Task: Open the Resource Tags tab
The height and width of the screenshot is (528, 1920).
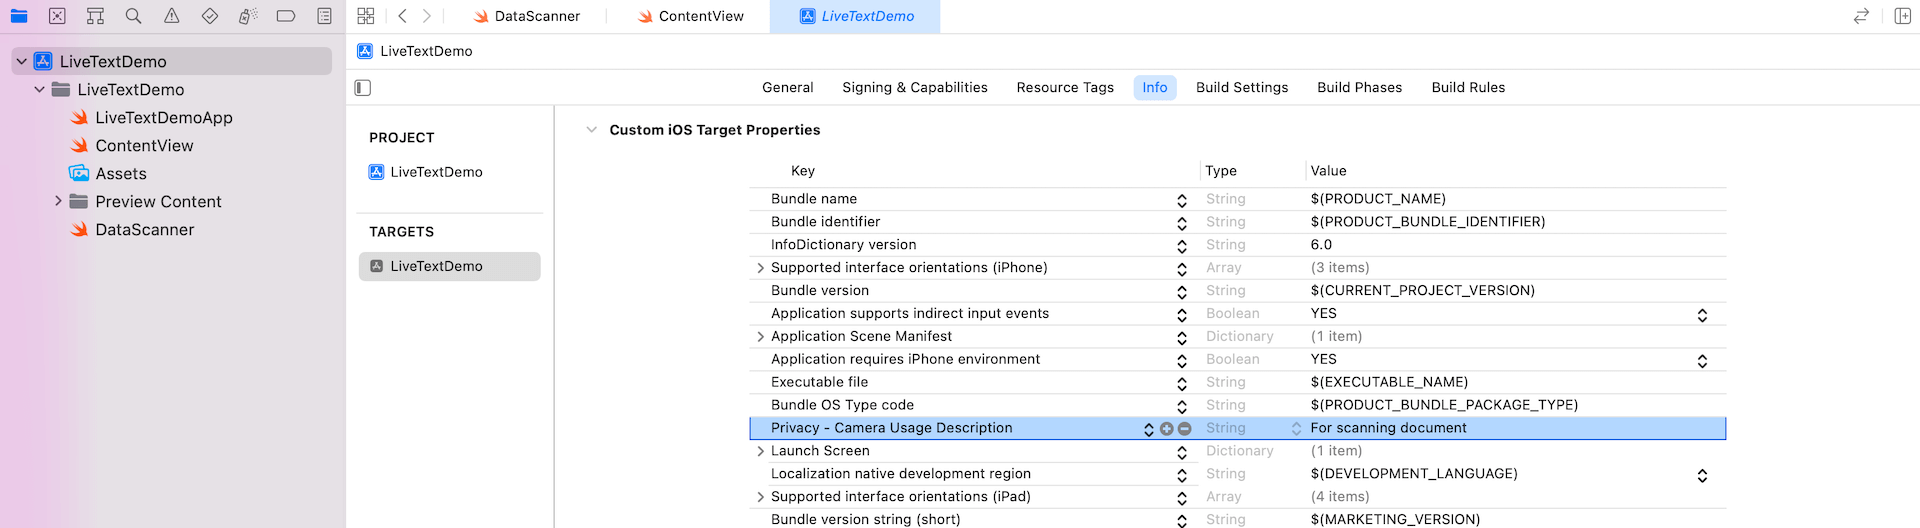Action: tap(1065, 88)
